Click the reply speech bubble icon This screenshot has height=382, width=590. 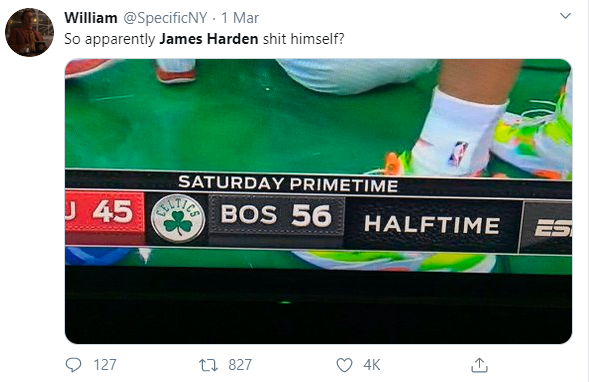click(73, 365)
